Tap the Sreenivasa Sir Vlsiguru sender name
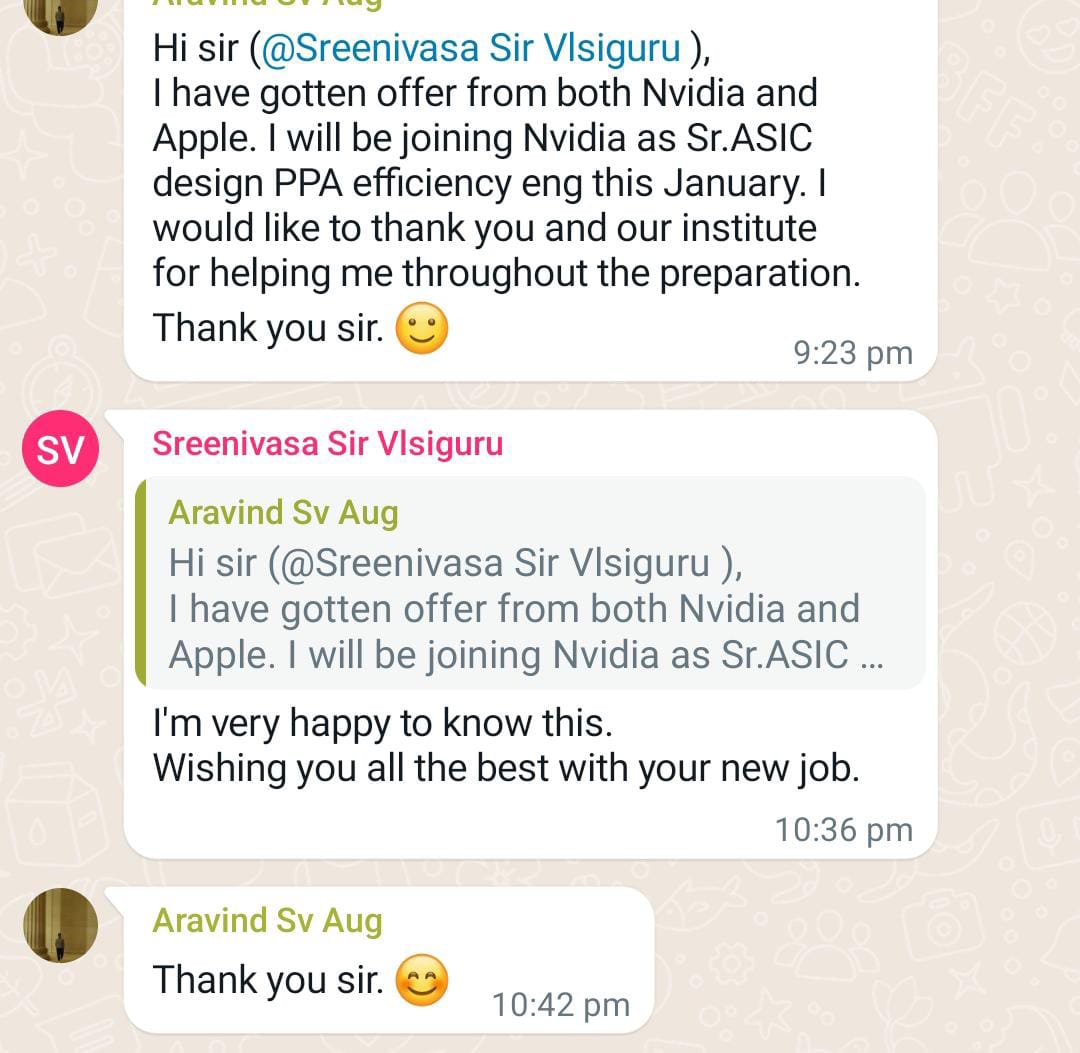 pyautogui.click(x=328, y=444)
